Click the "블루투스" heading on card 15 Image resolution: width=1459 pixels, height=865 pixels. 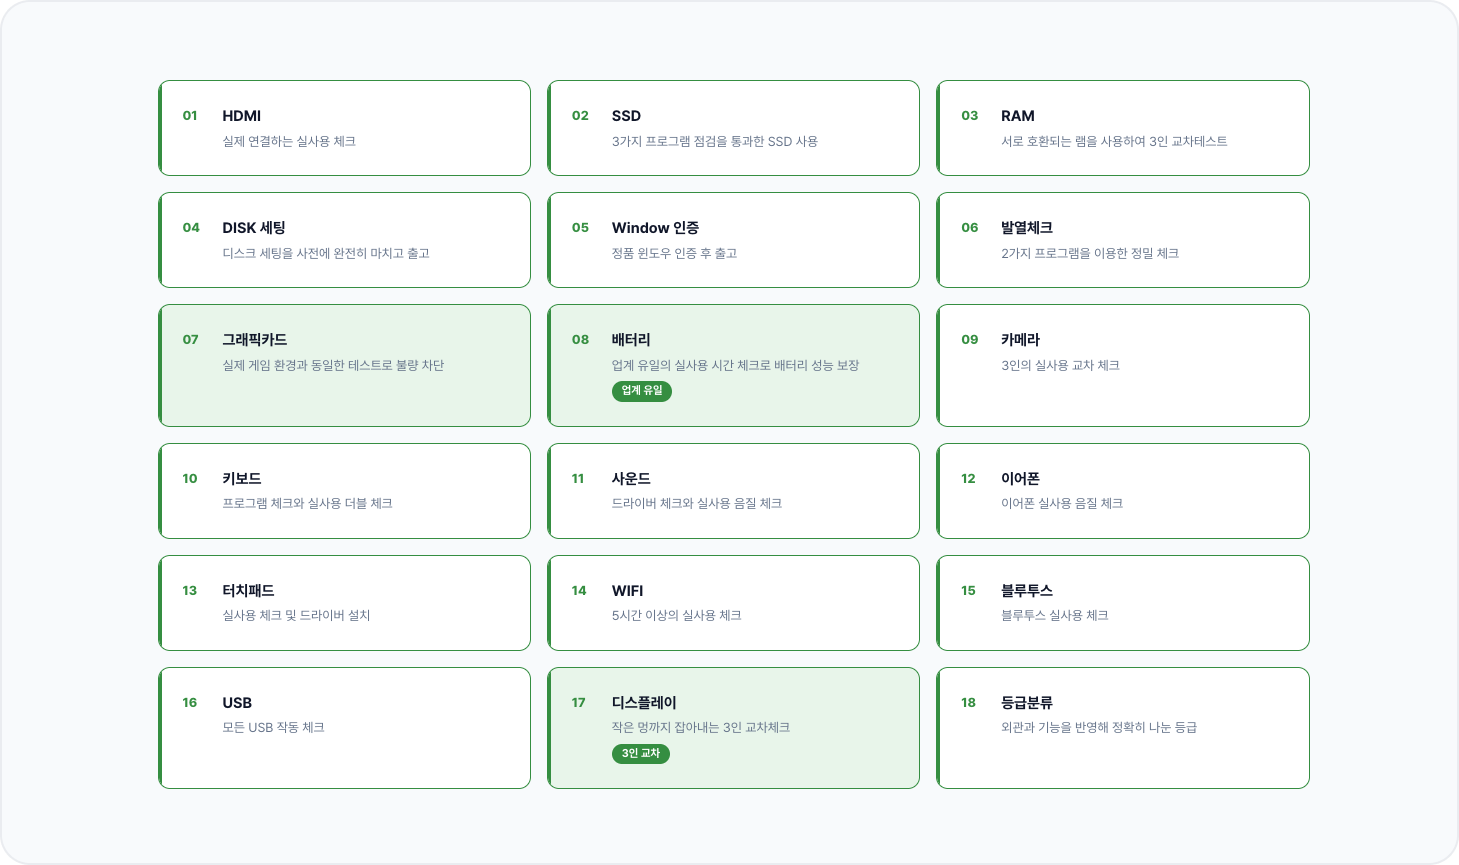(x=1027, y=591)
